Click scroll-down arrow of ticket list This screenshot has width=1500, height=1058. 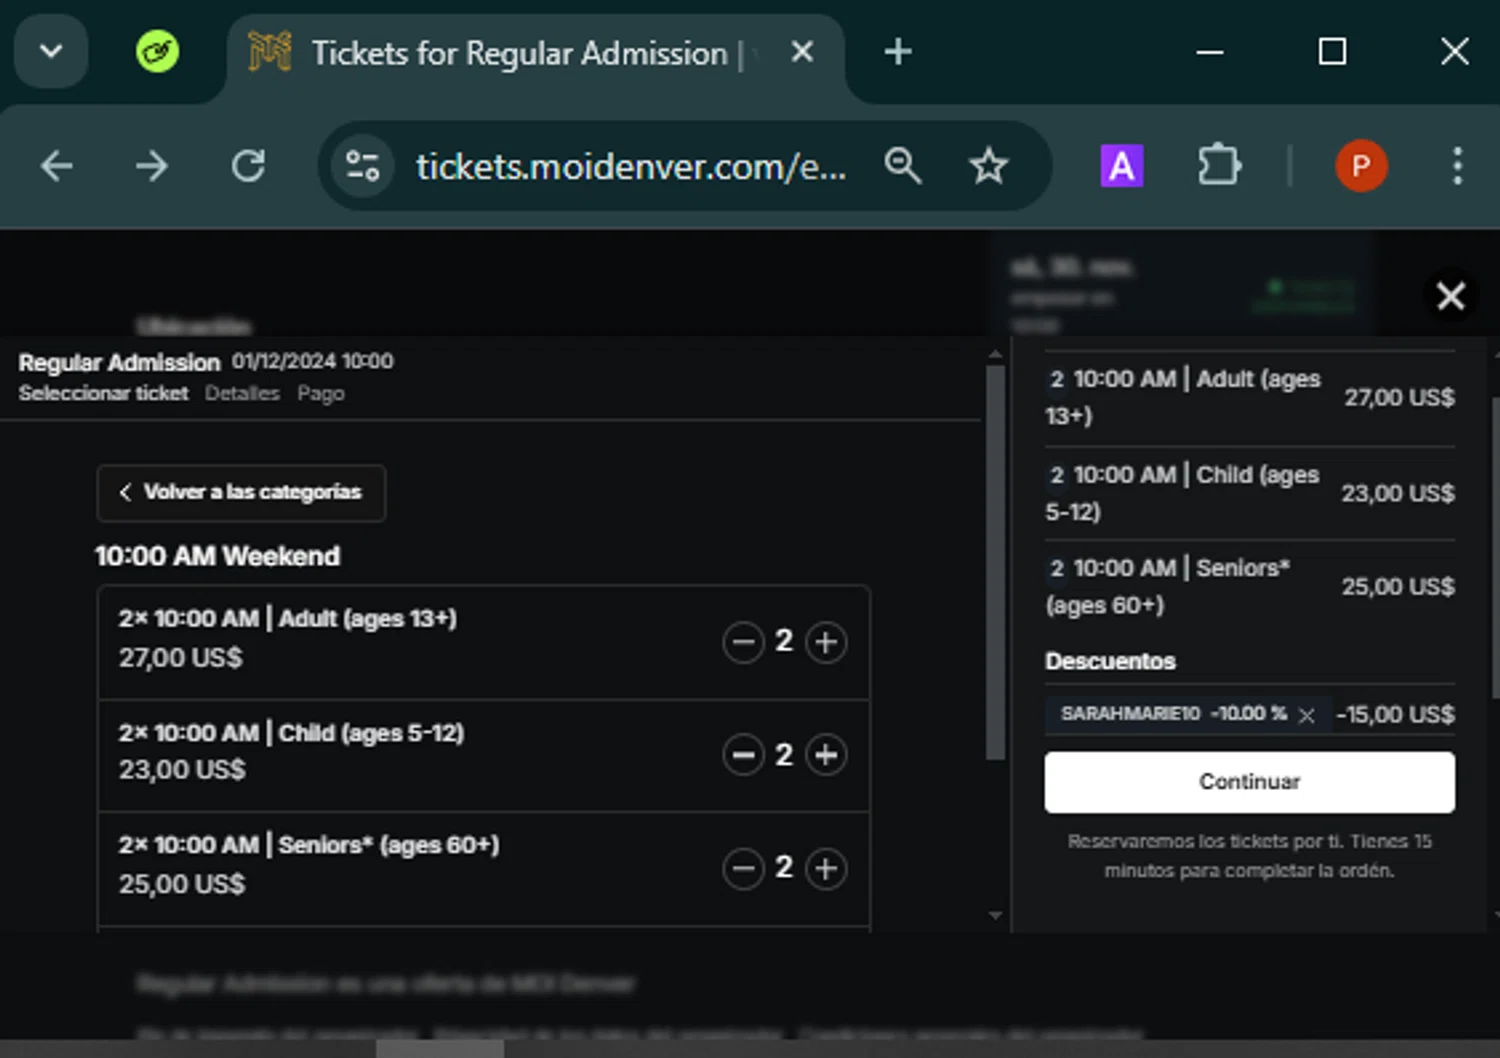point(995,915)
